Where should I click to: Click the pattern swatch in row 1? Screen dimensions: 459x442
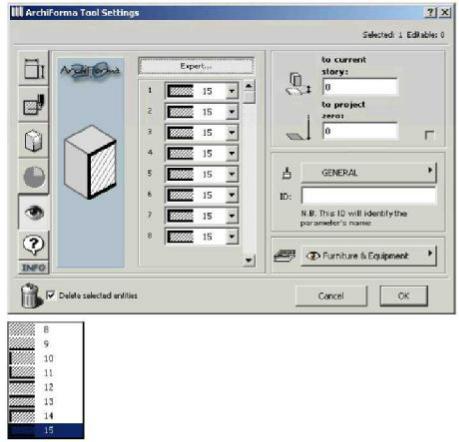[180, 91]
